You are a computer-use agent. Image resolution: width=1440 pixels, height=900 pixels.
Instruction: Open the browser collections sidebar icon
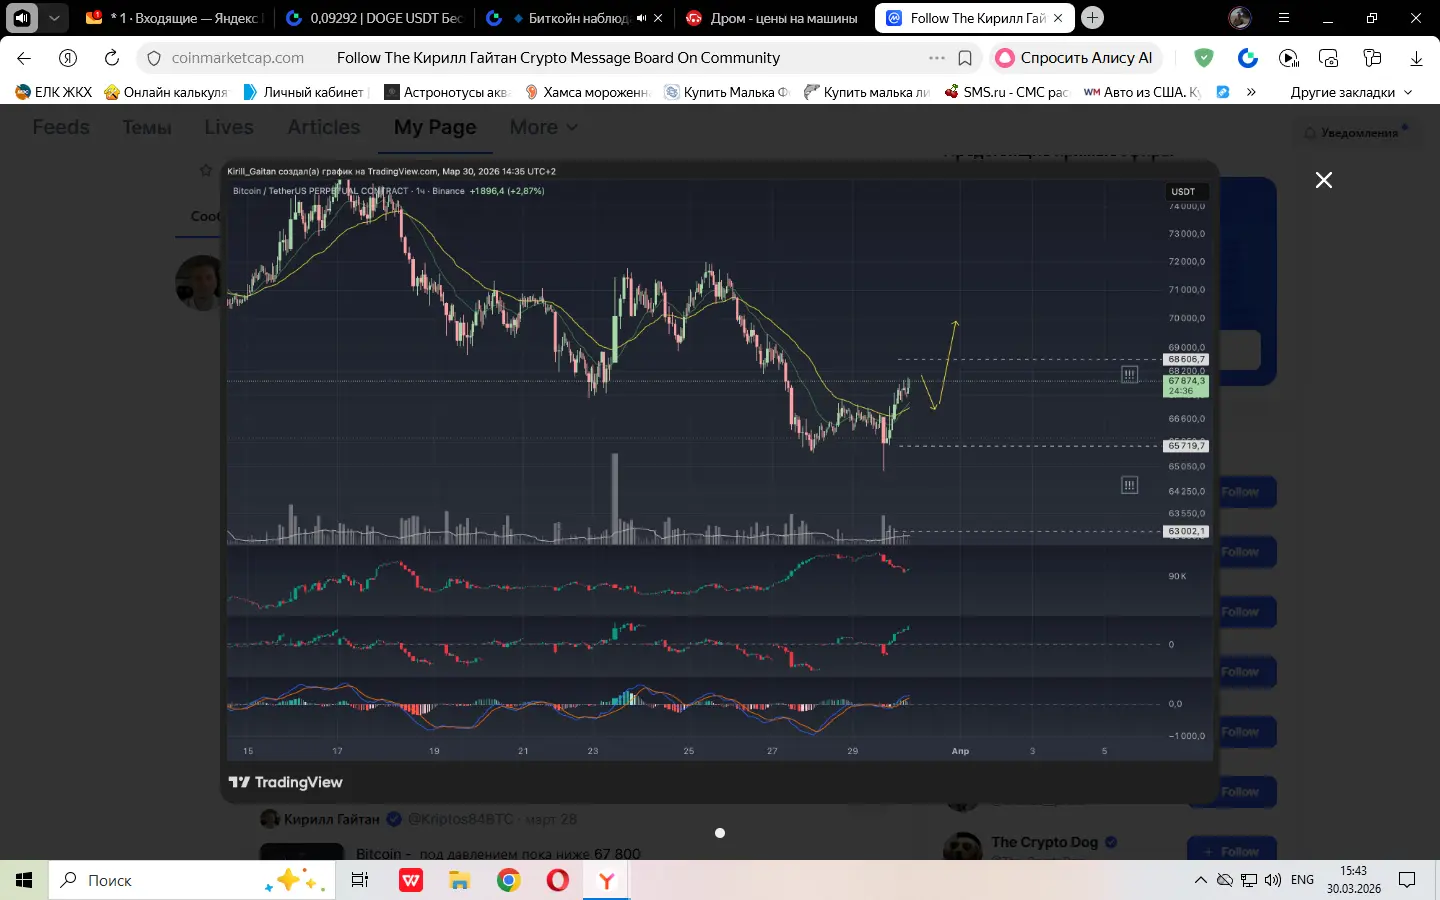coord(1372,58)
